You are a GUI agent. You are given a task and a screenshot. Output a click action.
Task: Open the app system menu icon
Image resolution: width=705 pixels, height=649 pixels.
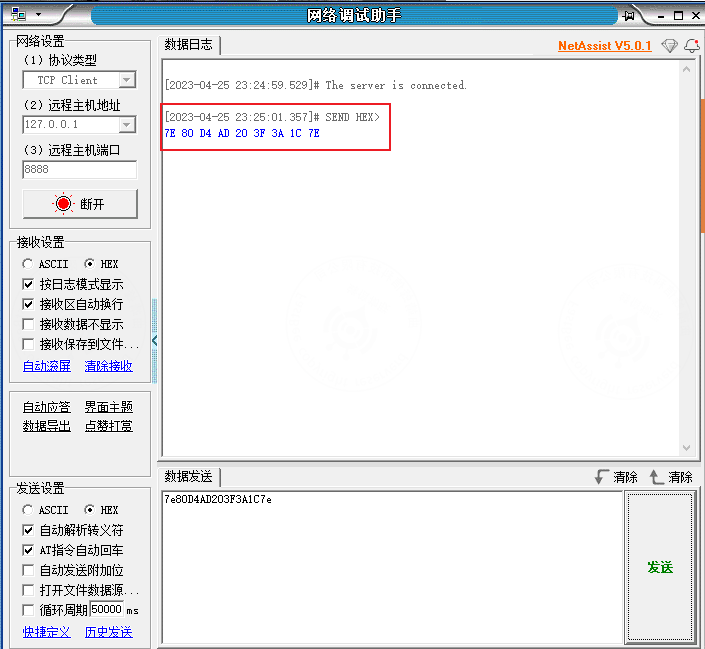coord(18,14)
